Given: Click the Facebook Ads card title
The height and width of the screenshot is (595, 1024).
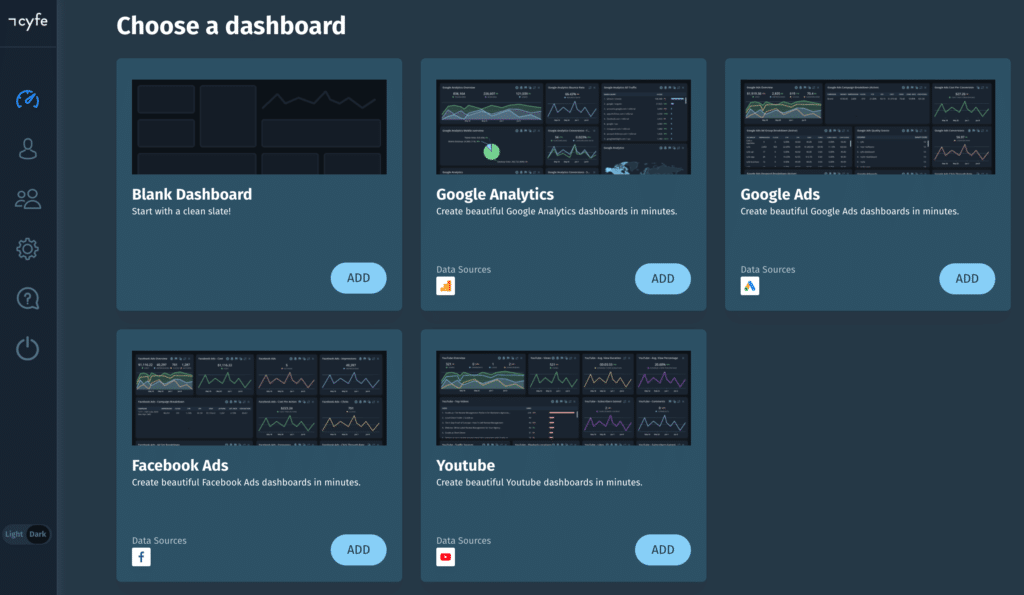Looking at the screenshot, I should (180, 466).
